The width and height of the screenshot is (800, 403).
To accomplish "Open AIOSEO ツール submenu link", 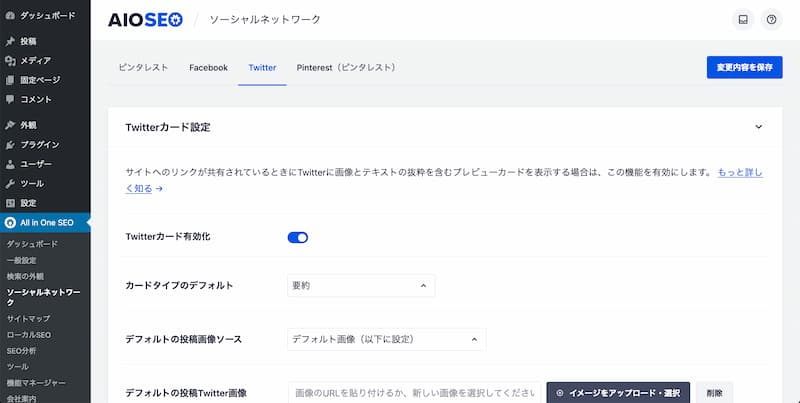I will pyautogui.click(x=17, y=367).
